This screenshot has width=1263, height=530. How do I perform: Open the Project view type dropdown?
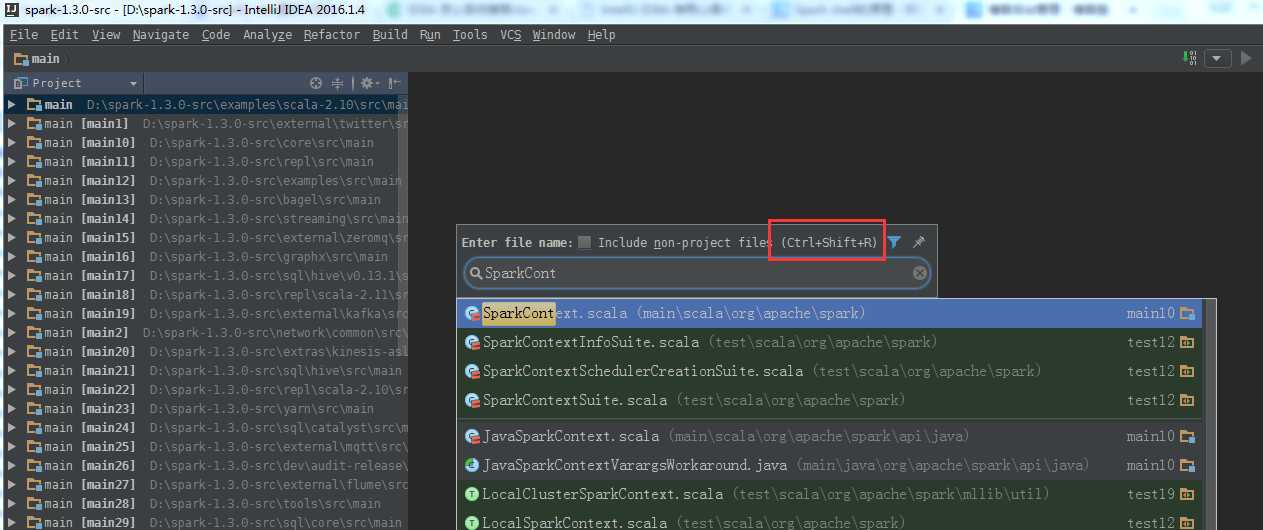click(133, 84)
